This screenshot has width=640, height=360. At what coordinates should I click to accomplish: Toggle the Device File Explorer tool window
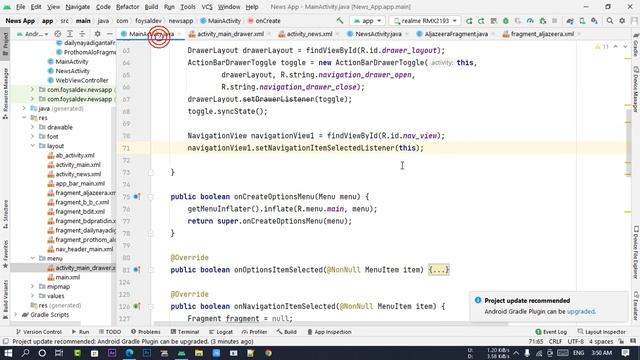click(636, 252)
